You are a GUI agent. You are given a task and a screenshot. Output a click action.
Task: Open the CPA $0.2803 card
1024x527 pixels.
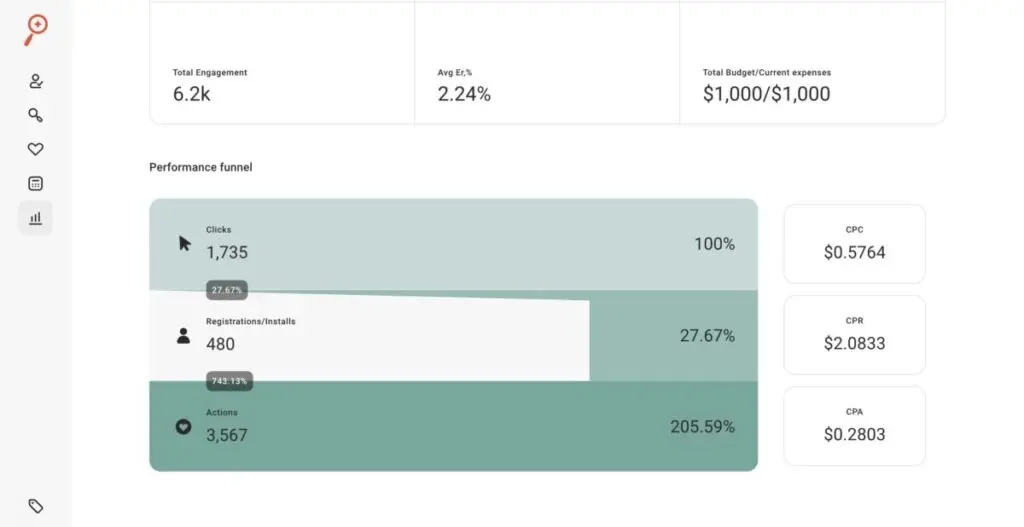pyautogui.click(x=854, y=426)
